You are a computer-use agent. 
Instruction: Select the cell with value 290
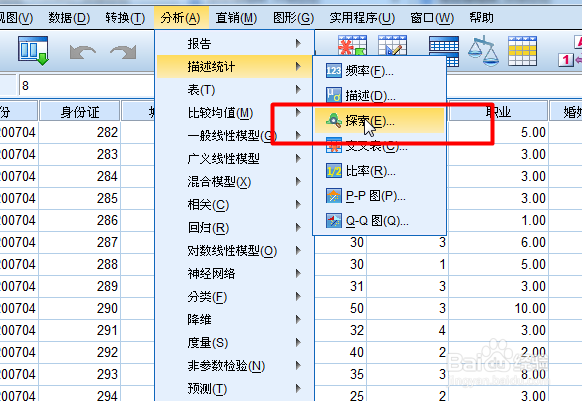(80, 308)
